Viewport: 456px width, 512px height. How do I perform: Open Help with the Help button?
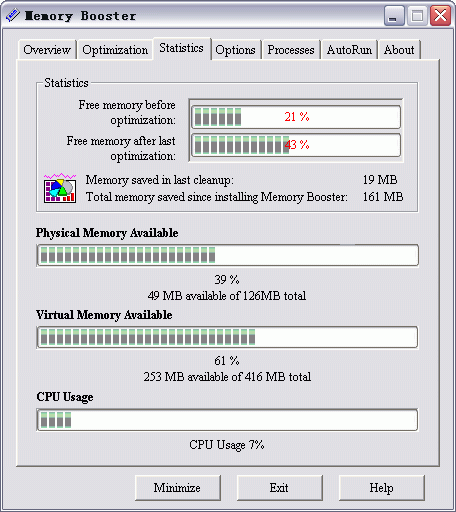381,488
